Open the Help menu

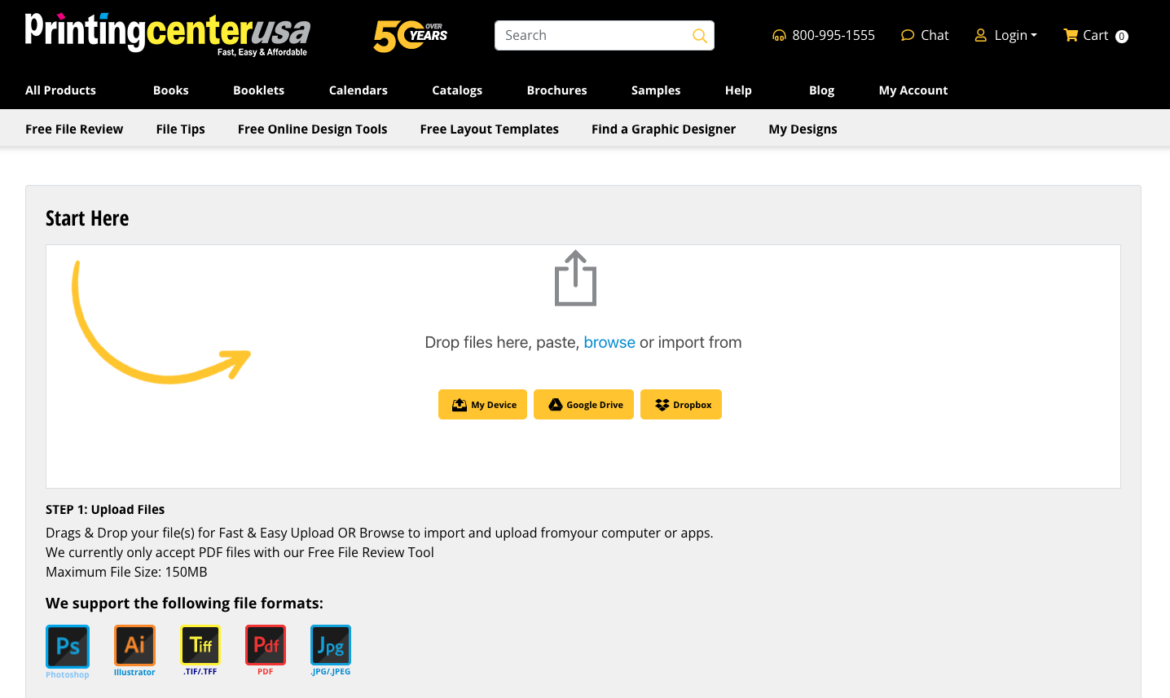738,90
